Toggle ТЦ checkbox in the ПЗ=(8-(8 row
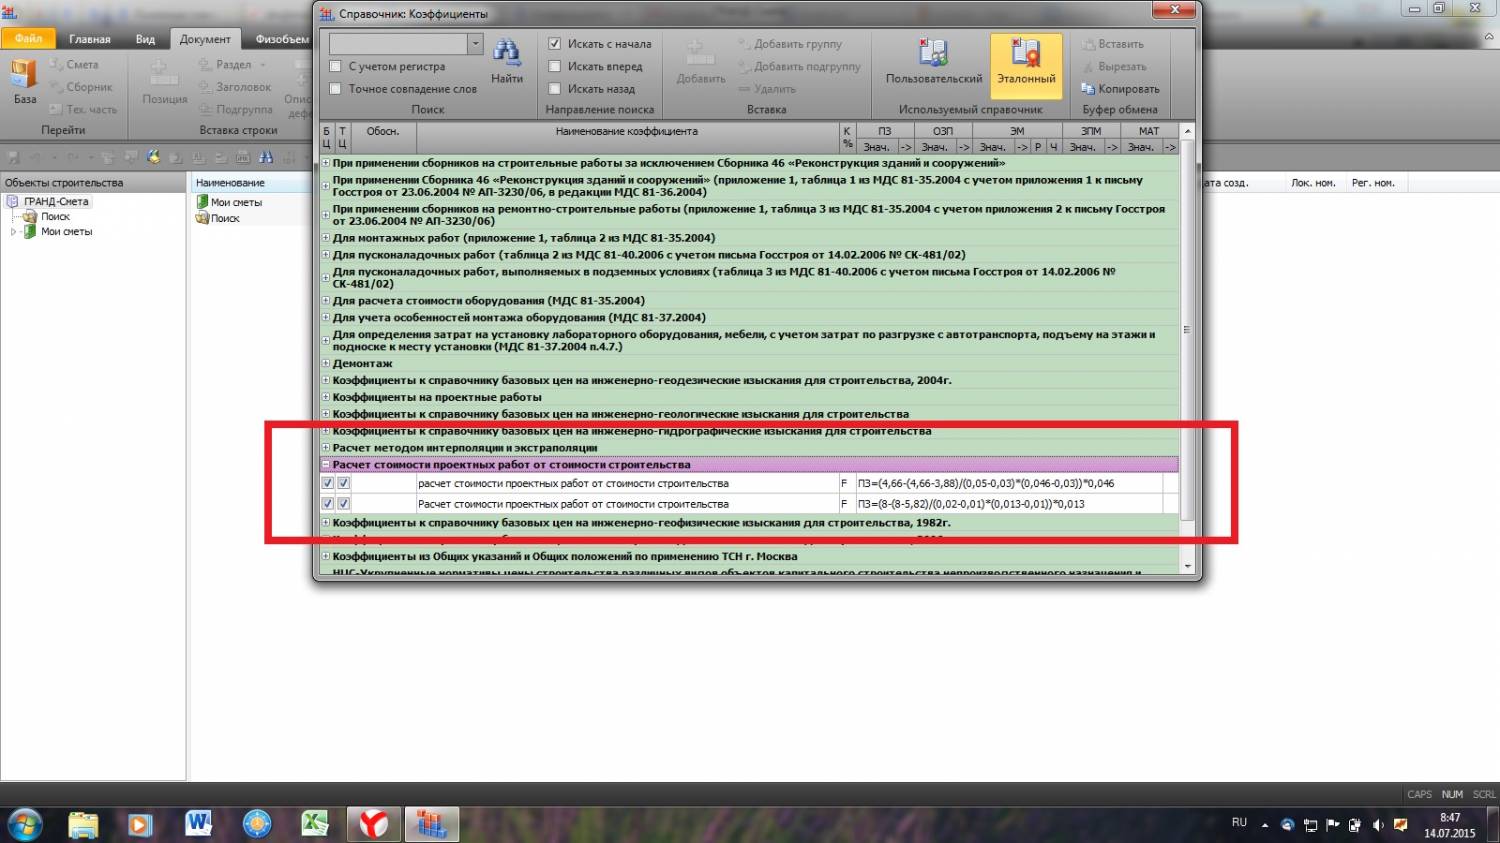The height and width of the screenshot is (843, 1500). point(343,504)
